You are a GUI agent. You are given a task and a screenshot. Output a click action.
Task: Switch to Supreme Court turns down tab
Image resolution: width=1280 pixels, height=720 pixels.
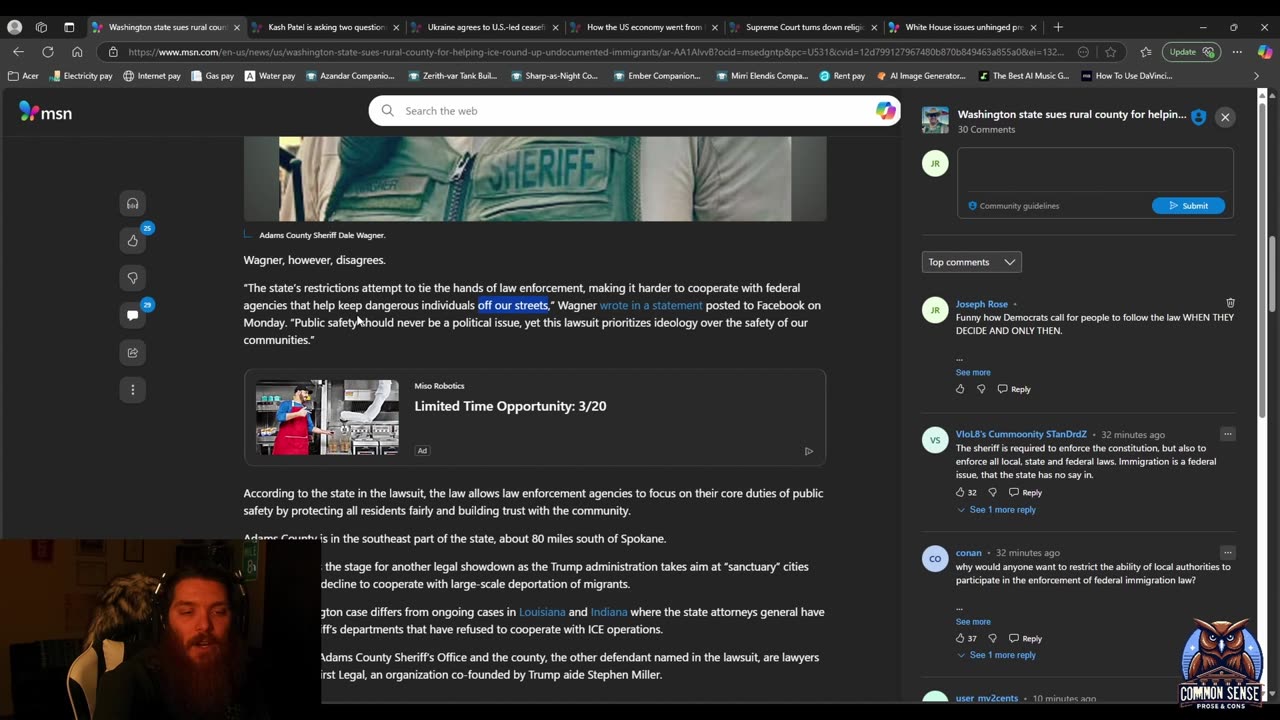[x=803, y=27]
